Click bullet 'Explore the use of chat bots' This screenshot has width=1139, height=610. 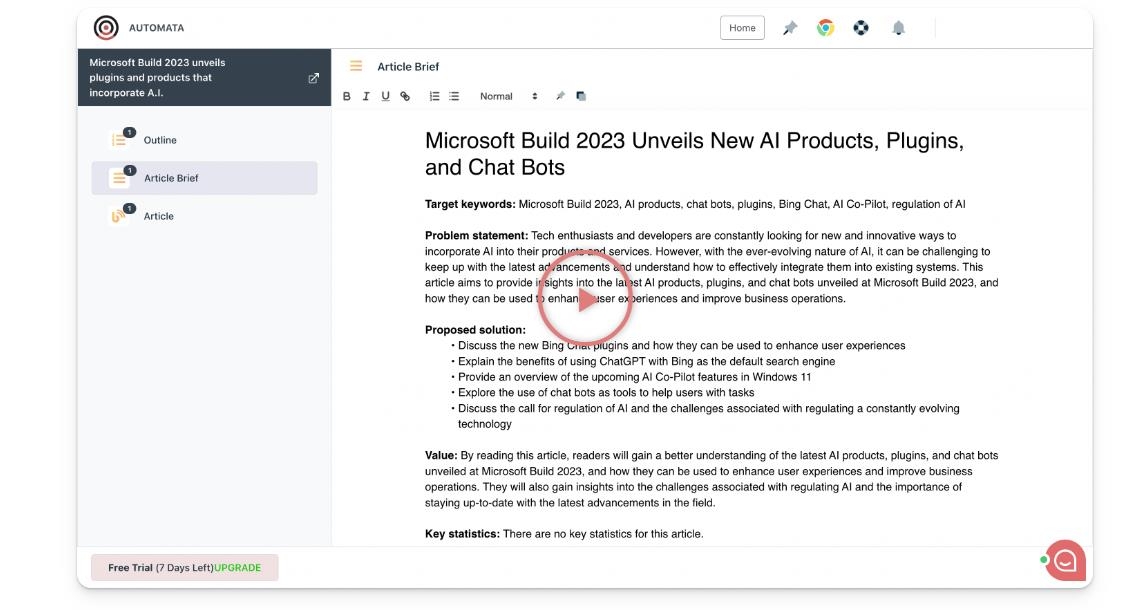point(606,393)
